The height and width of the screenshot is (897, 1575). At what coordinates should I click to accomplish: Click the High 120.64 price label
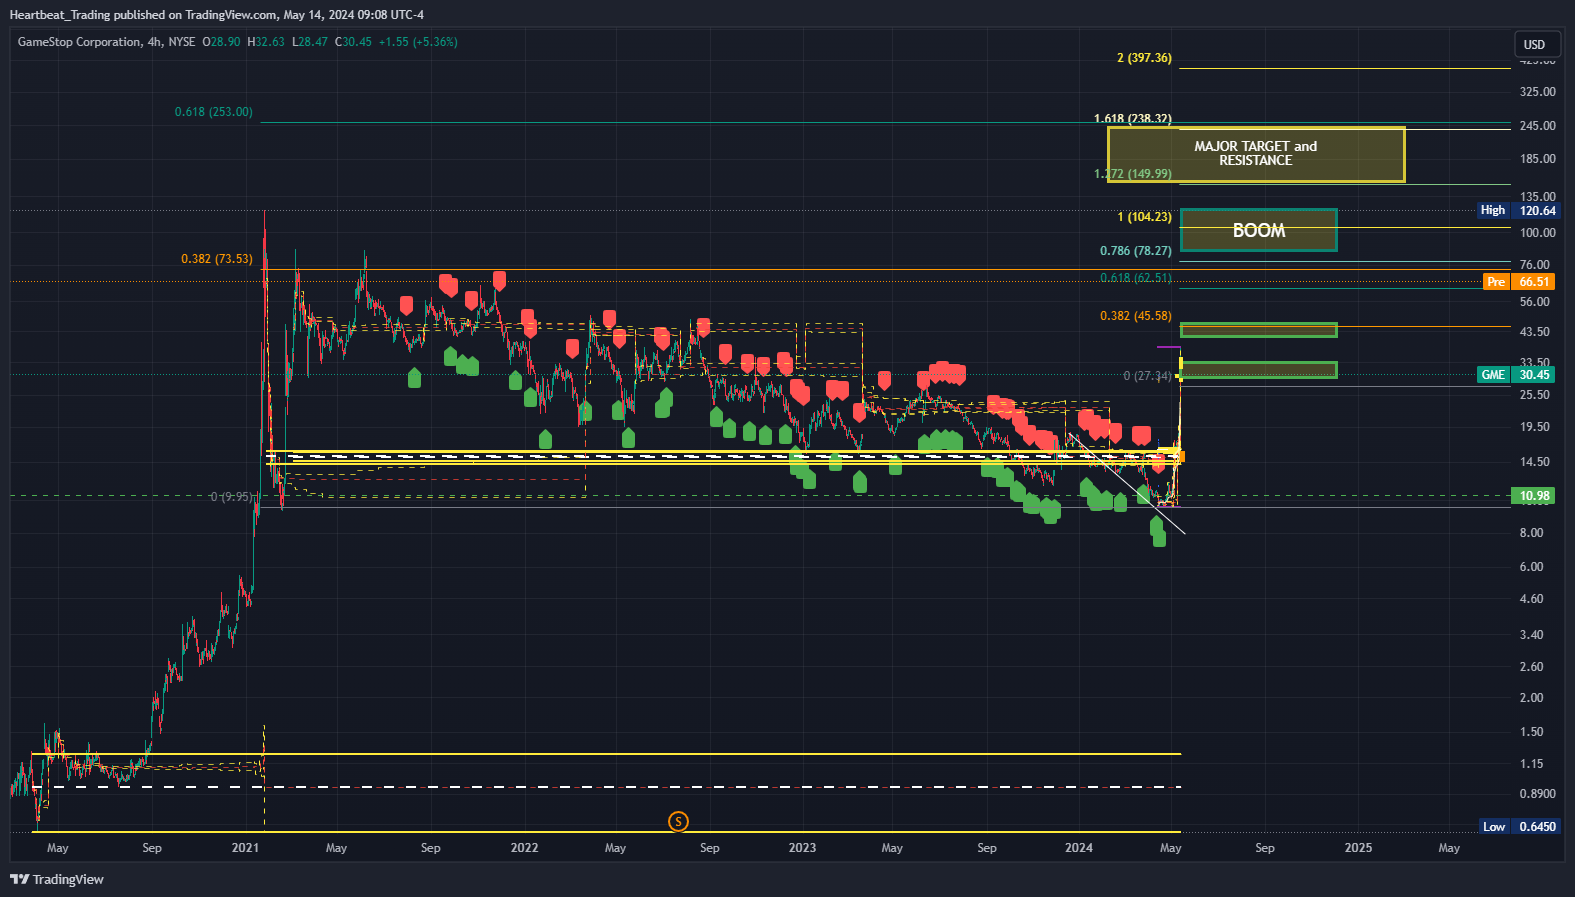(x=1517, y=210)
